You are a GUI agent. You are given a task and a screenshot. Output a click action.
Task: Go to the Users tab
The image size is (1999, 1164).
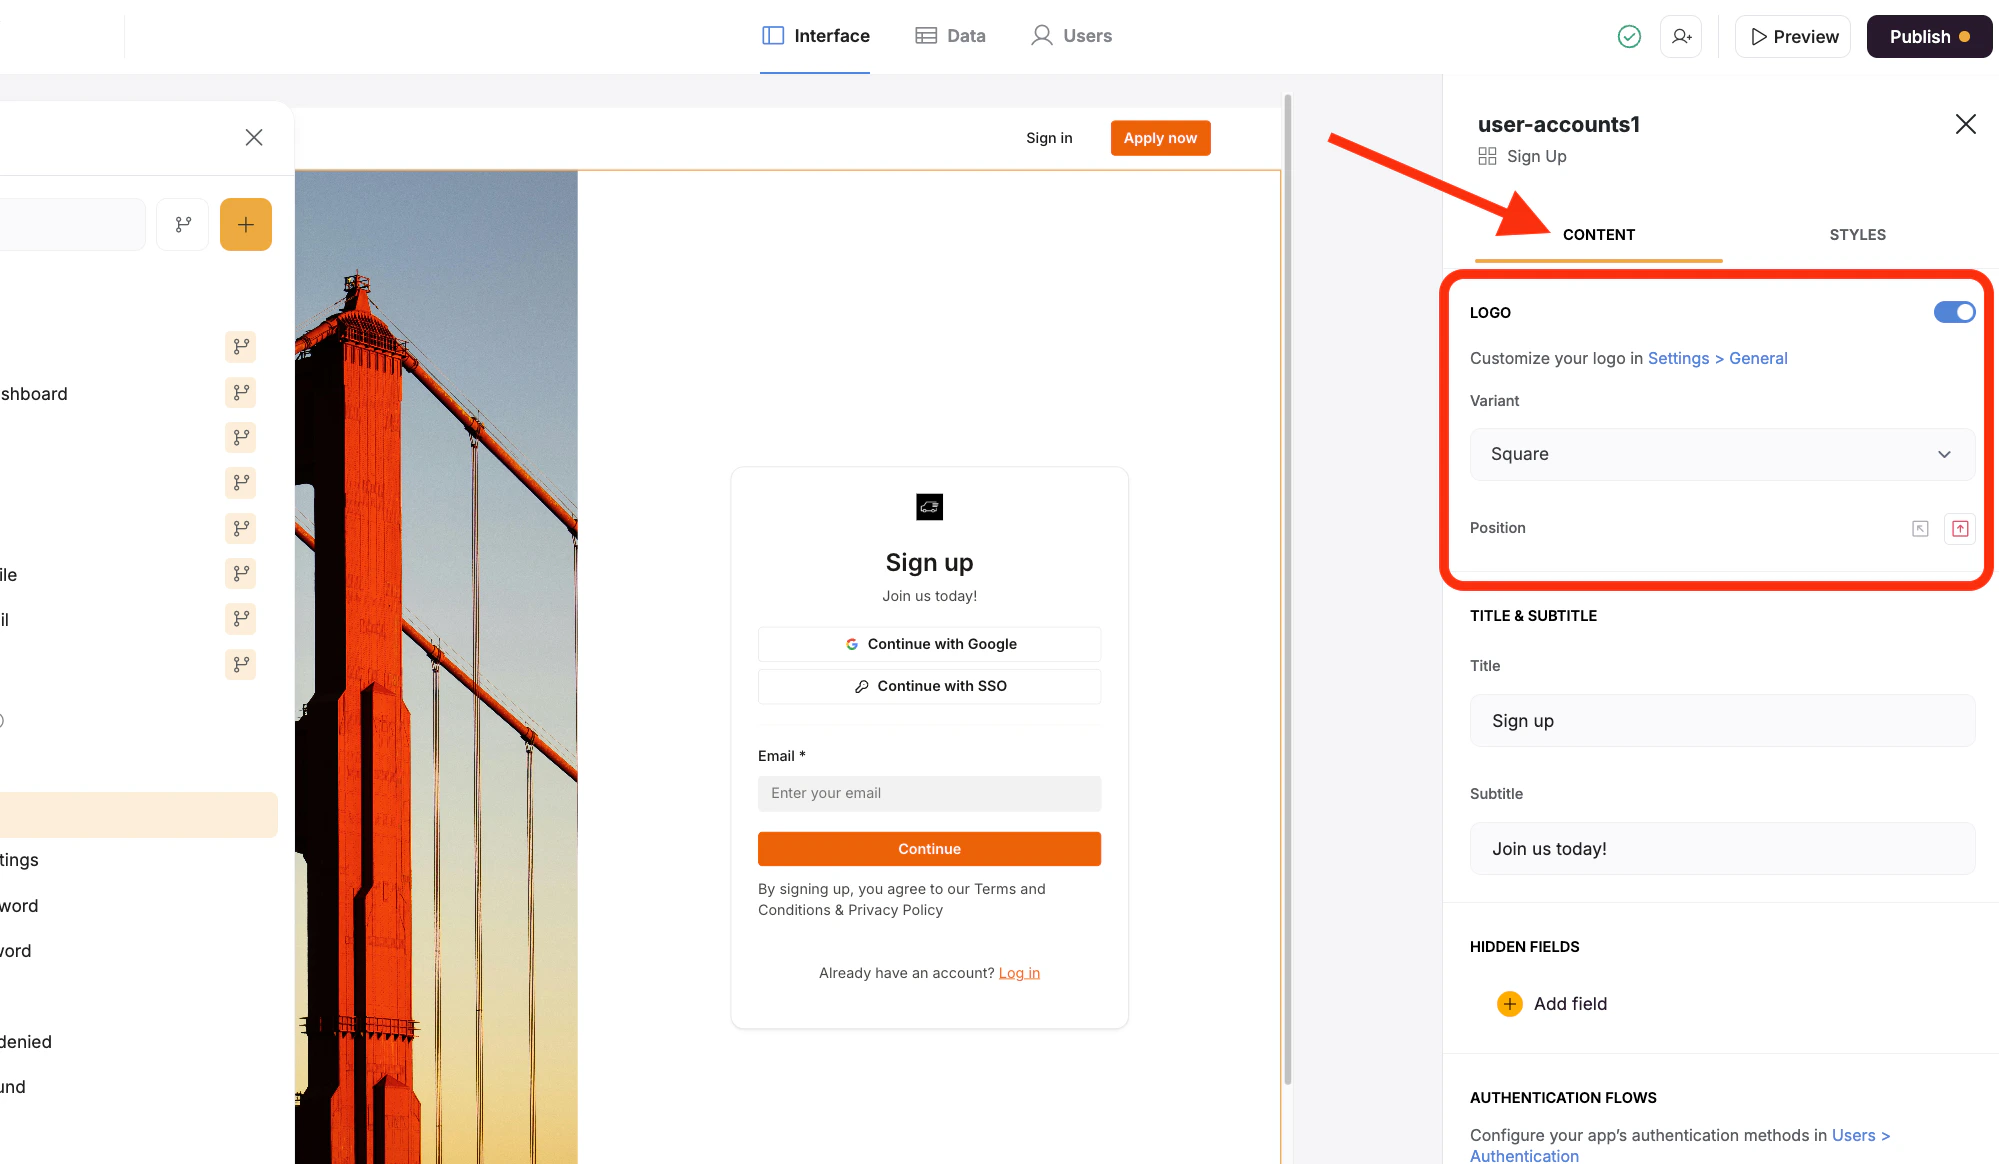[1071, 36]
